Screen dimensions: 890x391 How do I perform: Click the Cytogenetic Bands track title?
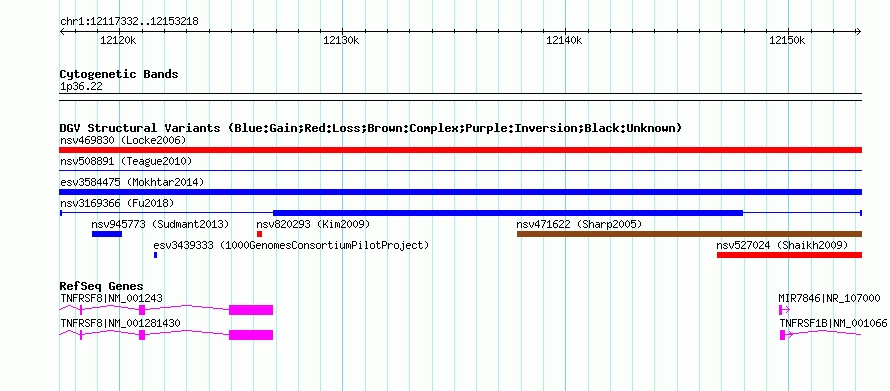[119, 74]
